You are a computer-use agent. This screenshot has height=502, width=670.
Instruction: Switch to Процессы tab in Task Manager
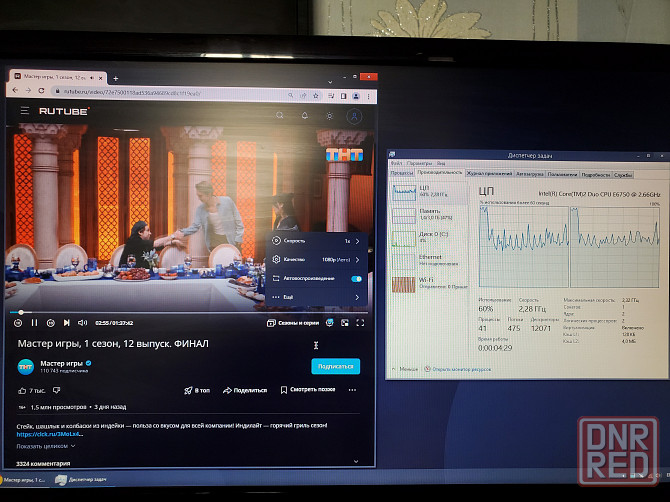402,173
